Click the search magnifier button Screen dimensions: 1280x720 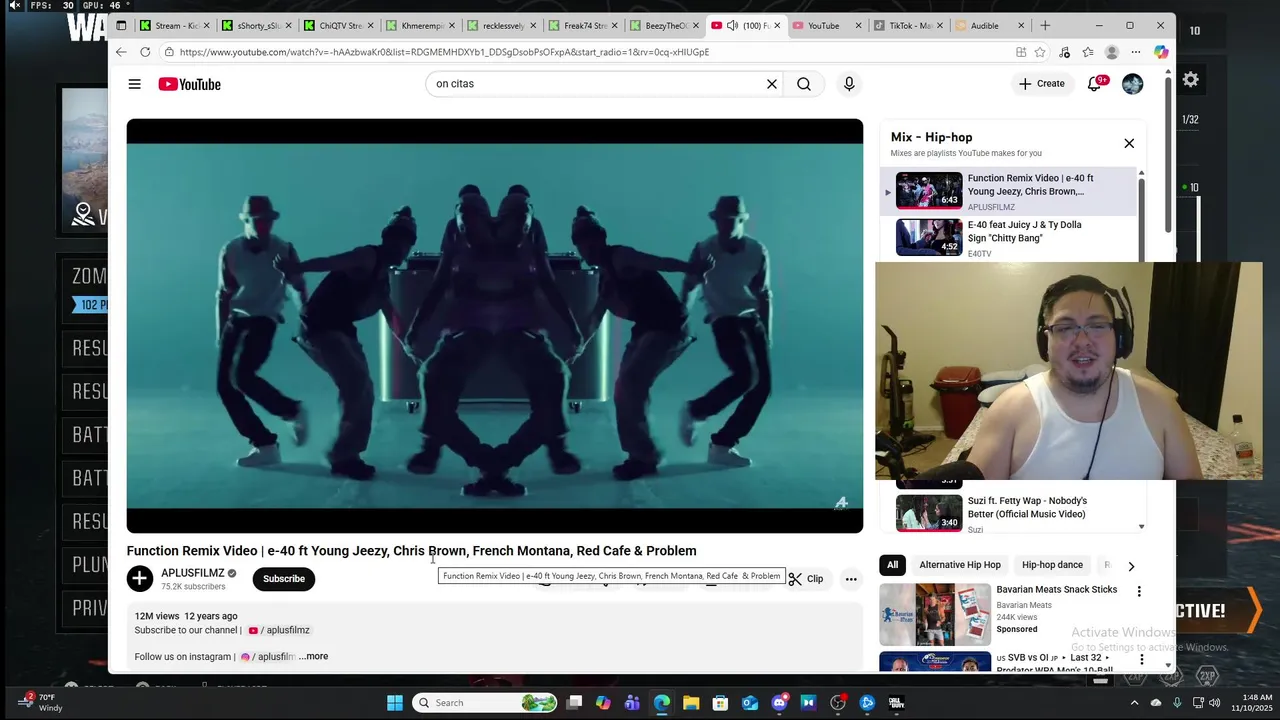point(804,84)
